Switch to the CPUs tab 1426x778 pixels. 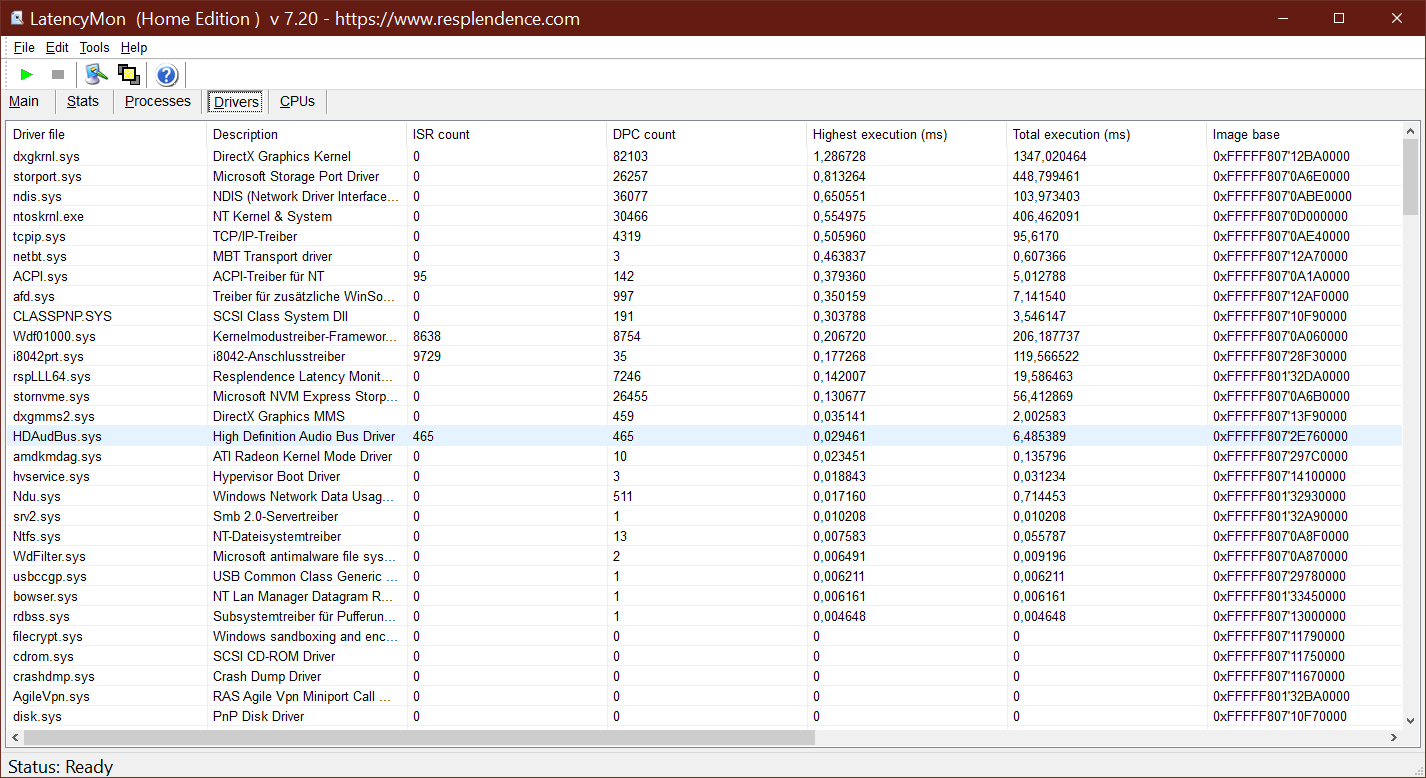[297, 101]
